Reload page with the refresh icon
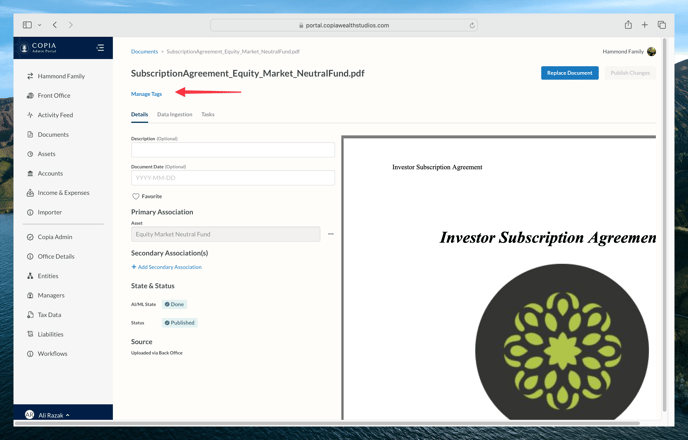This screenshot has height=440, width=688. click(x=472, y=25)
